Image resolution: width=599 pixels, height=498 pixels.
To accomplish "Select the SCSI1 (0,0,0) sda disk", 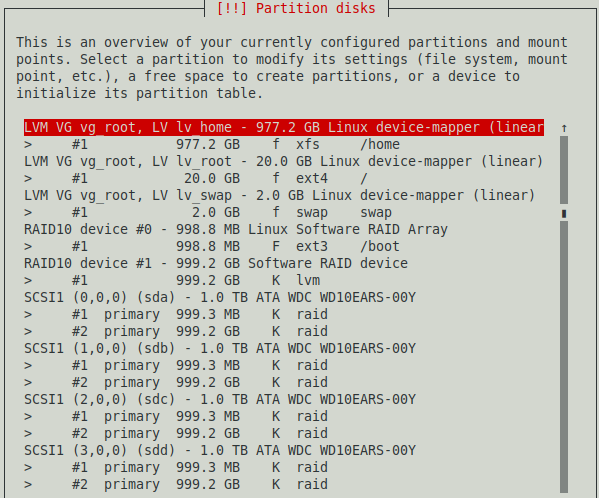I will pyautogui.click(x=284, y=297).
